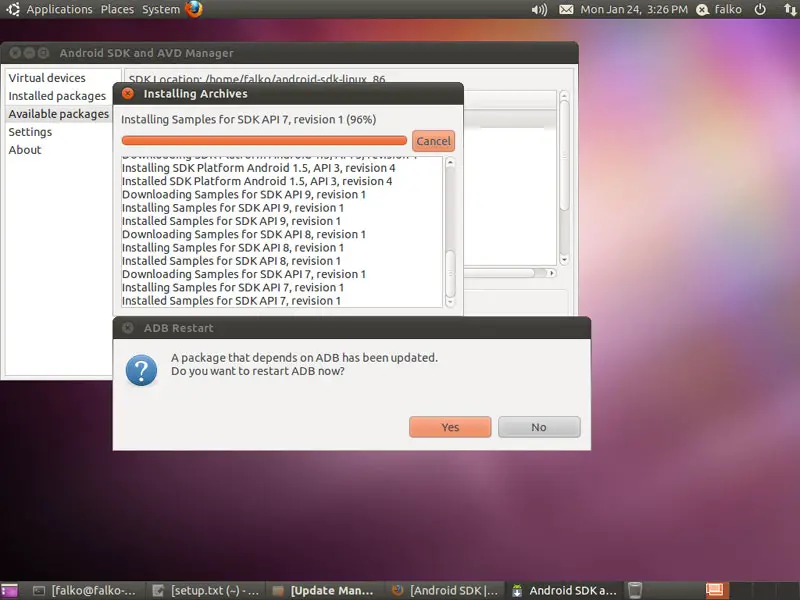Open Settings in the SDK Manager sidebar
Viewport: 800px width, 600px height.
[30, 132]
